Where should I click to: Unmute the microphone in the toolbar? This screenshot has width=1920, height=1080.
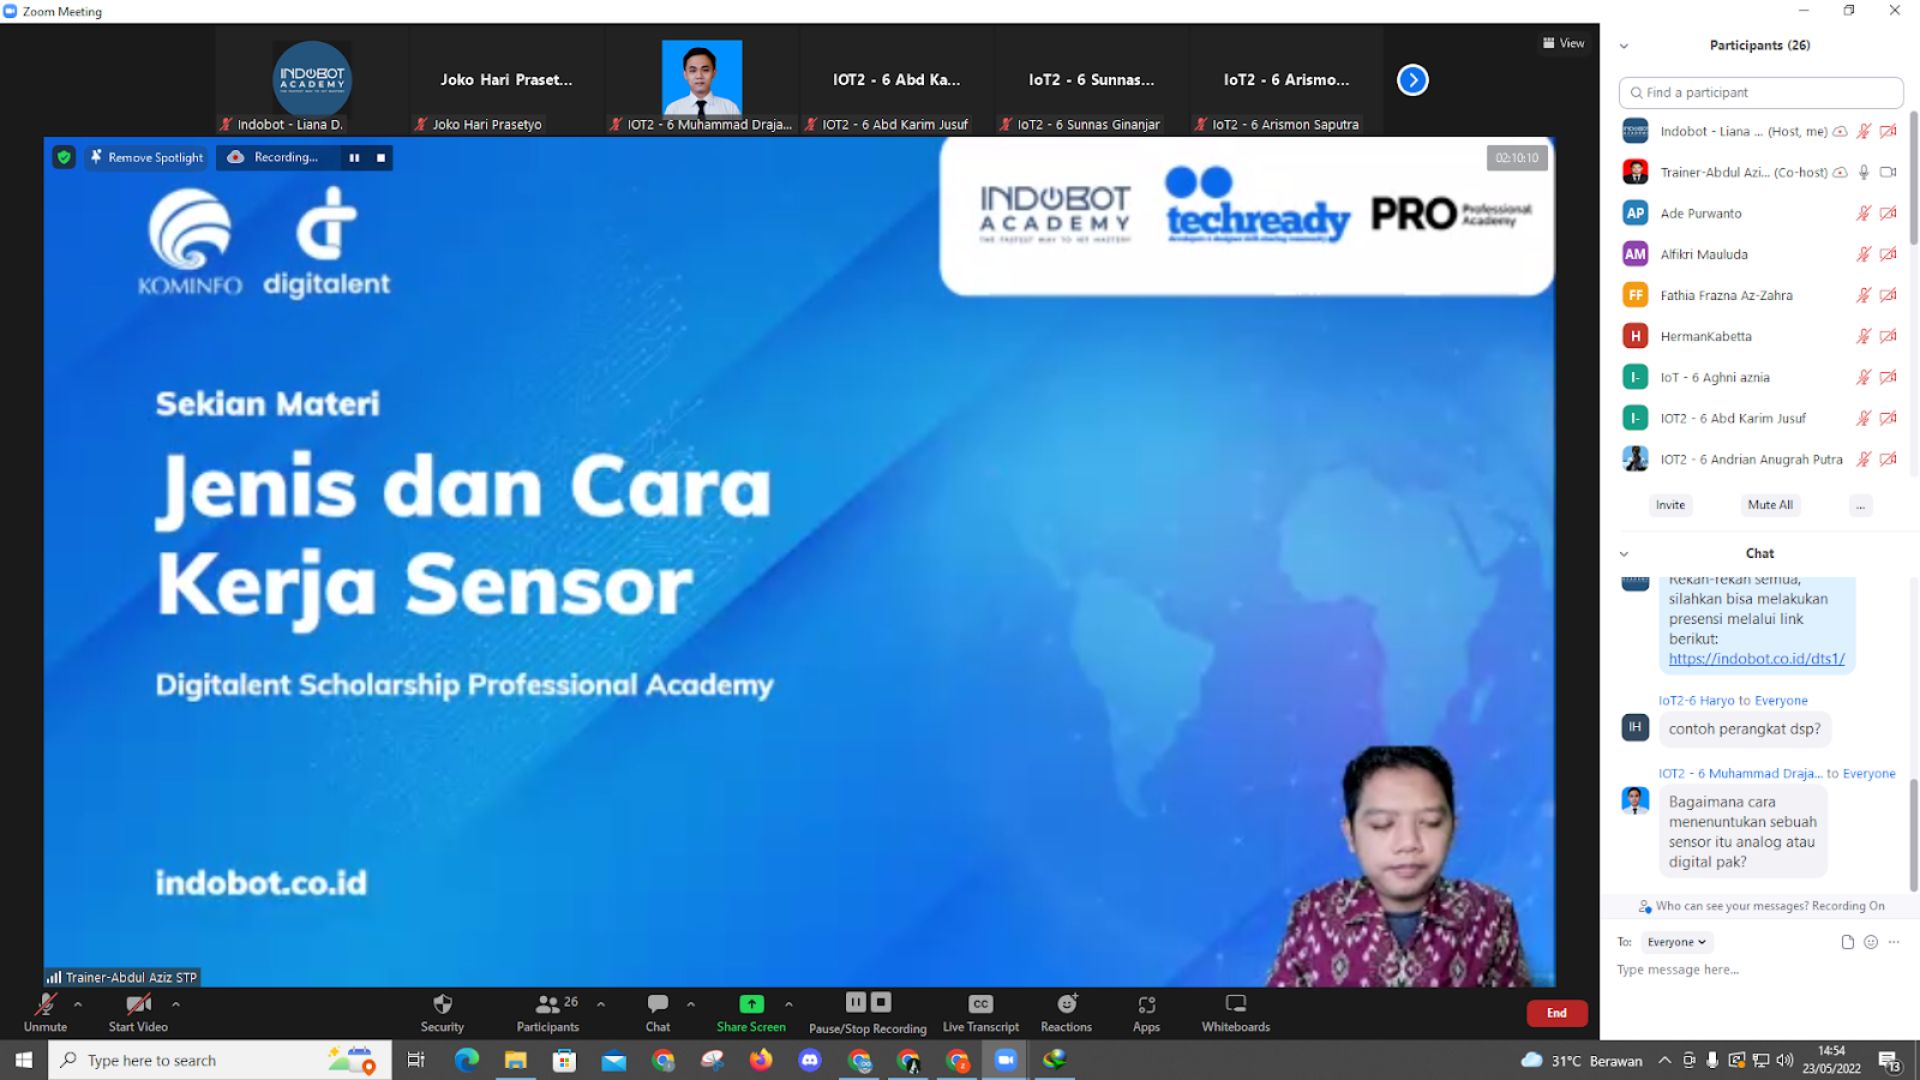point(45,1011)
